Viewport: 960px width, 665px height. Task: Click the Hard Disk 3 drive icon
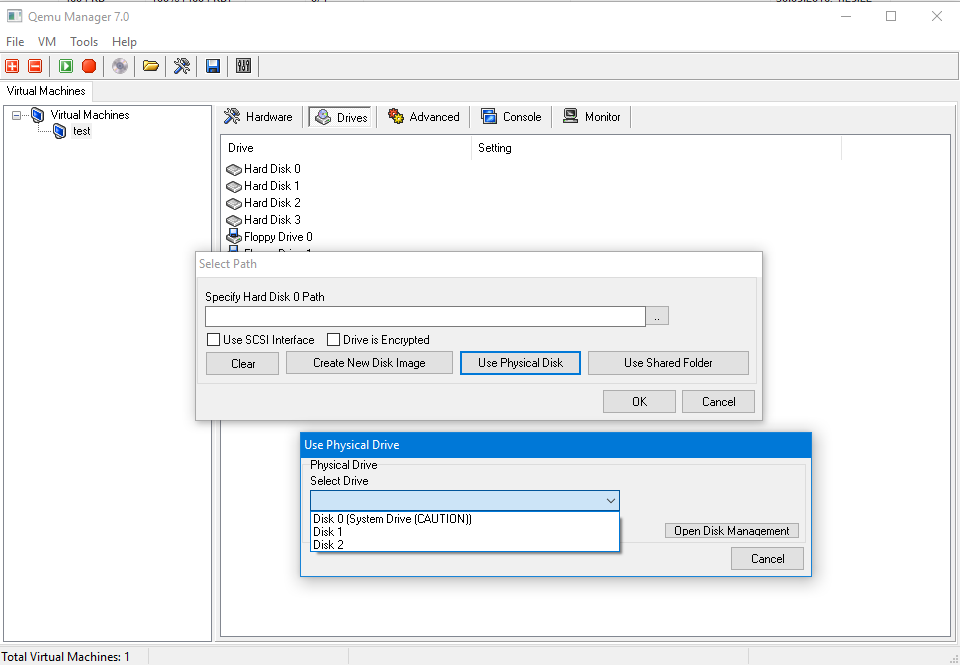coord(234,220)
